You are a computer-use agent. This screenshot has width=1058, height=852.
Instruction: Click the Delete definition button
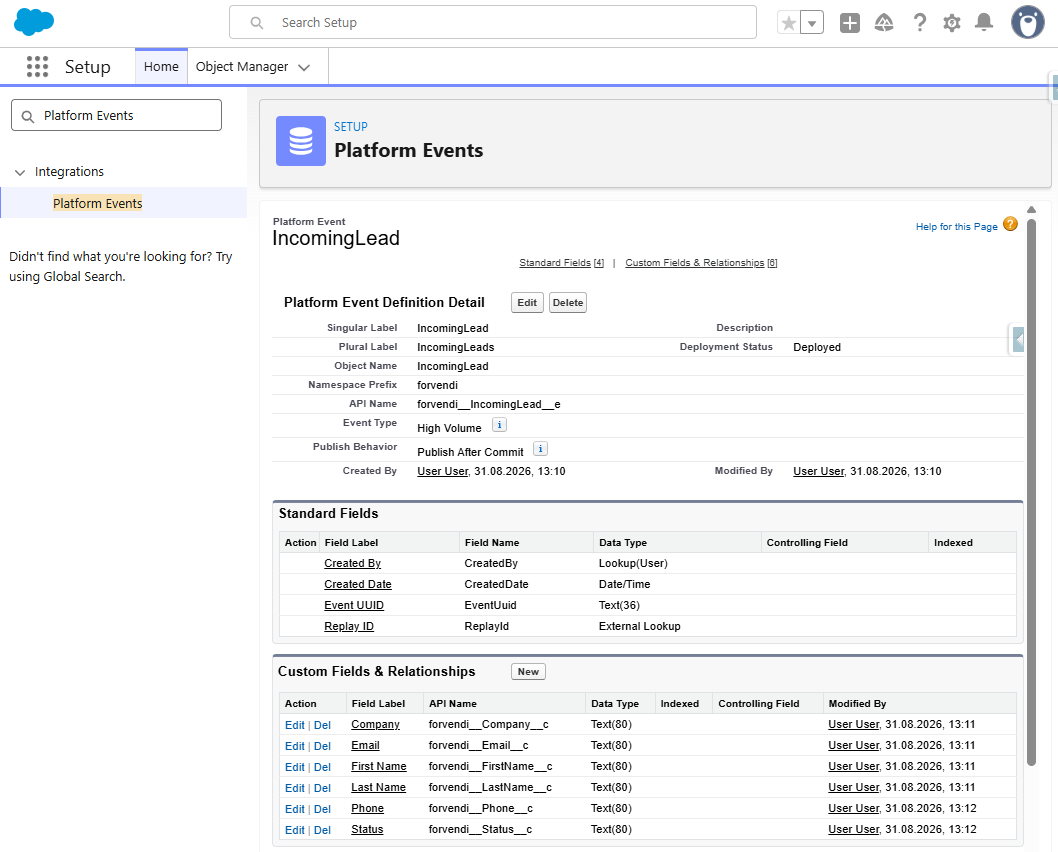[567, 303]
